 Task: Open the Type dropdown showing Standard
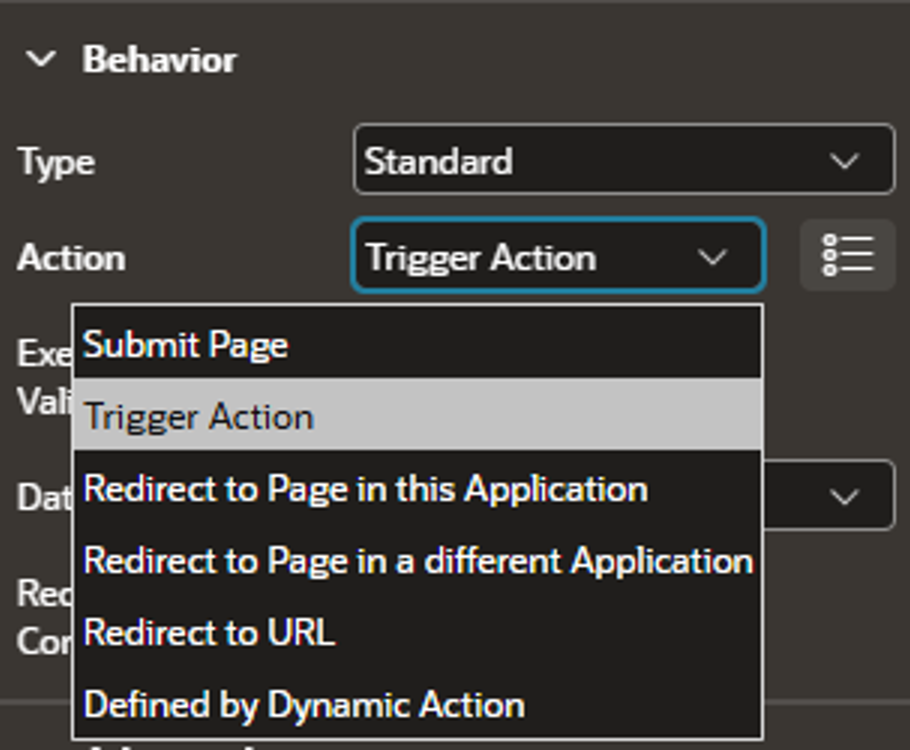(624, 159)
